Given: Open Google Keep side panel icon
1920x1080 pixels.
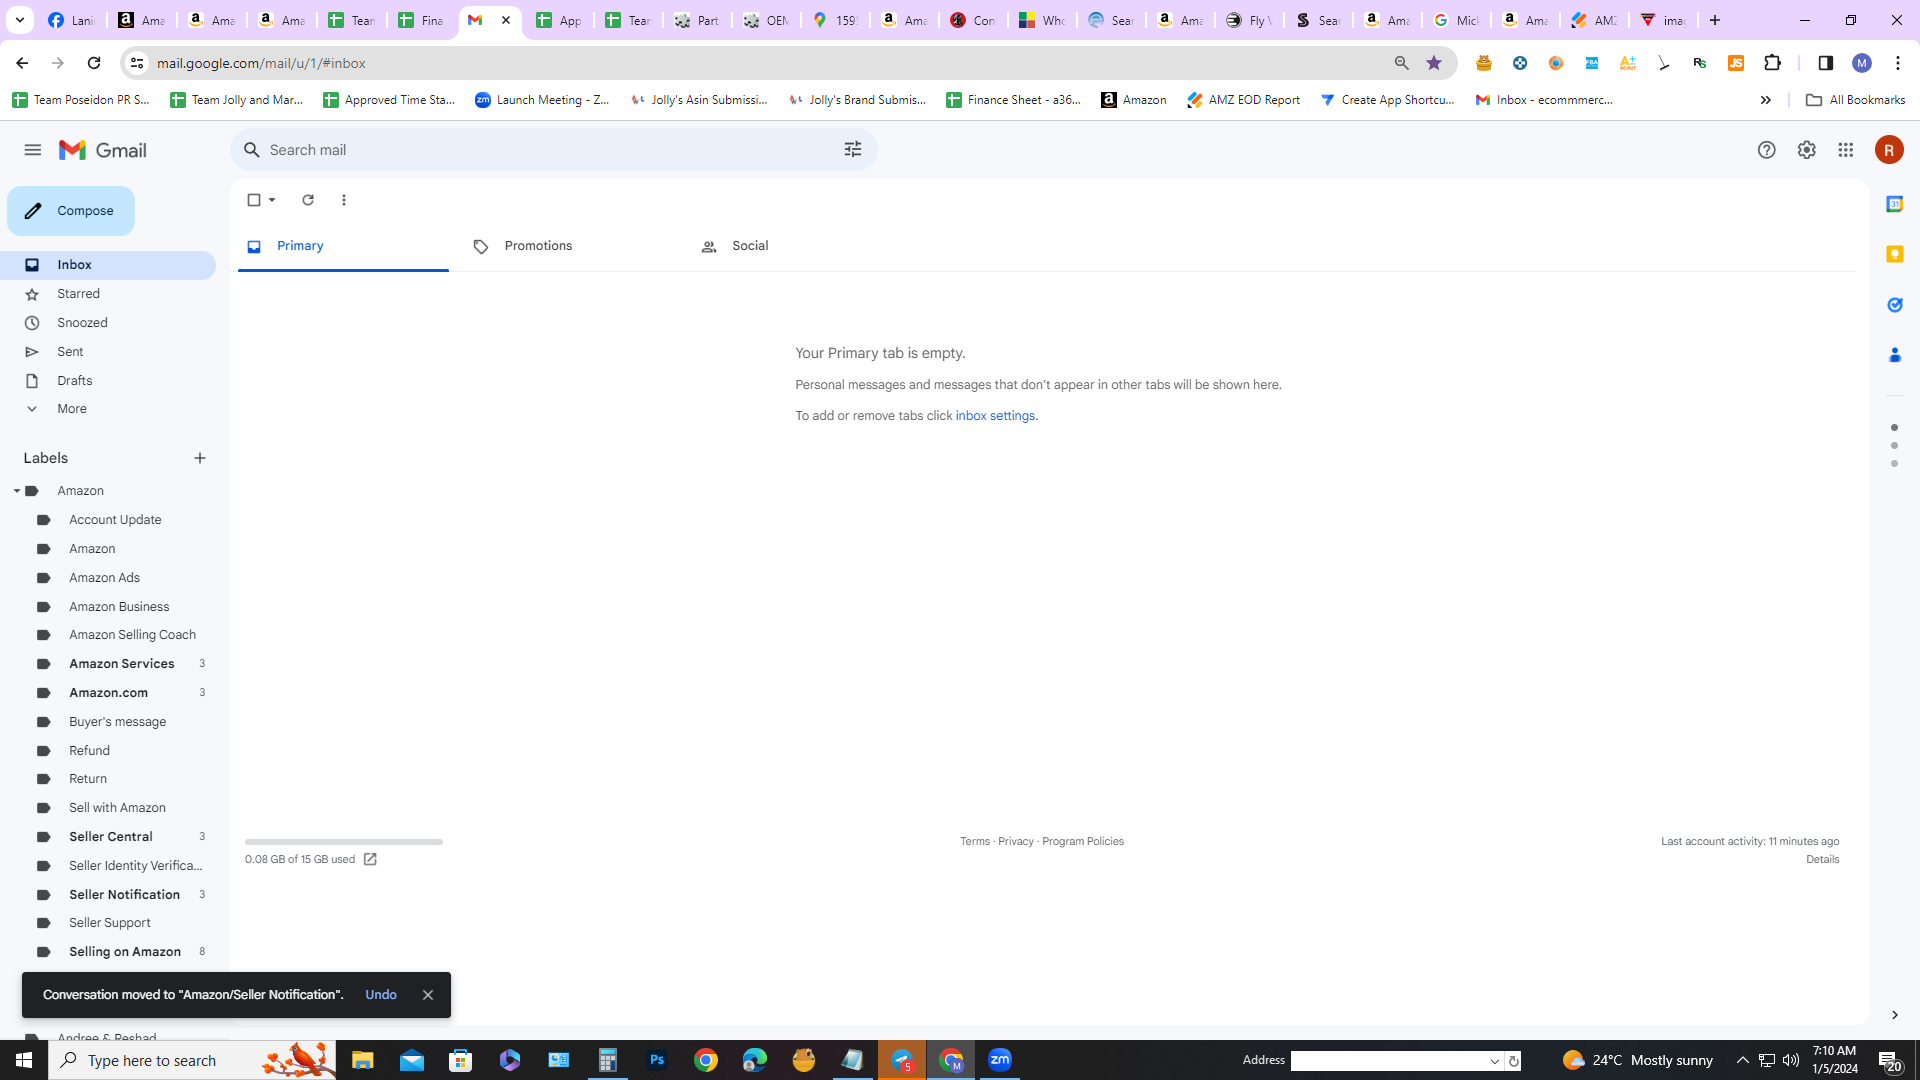Looking at the screenshot, I should tap(1894, 254).
